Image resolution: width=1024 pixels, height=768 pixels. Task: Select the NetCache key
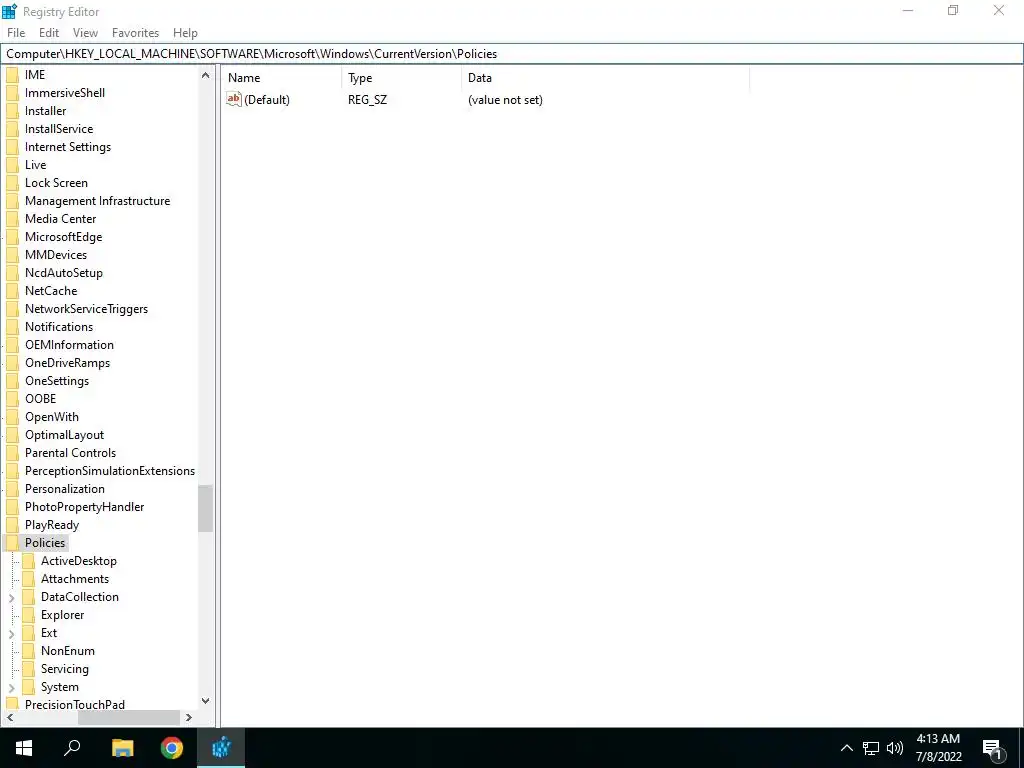click(51, 291)
